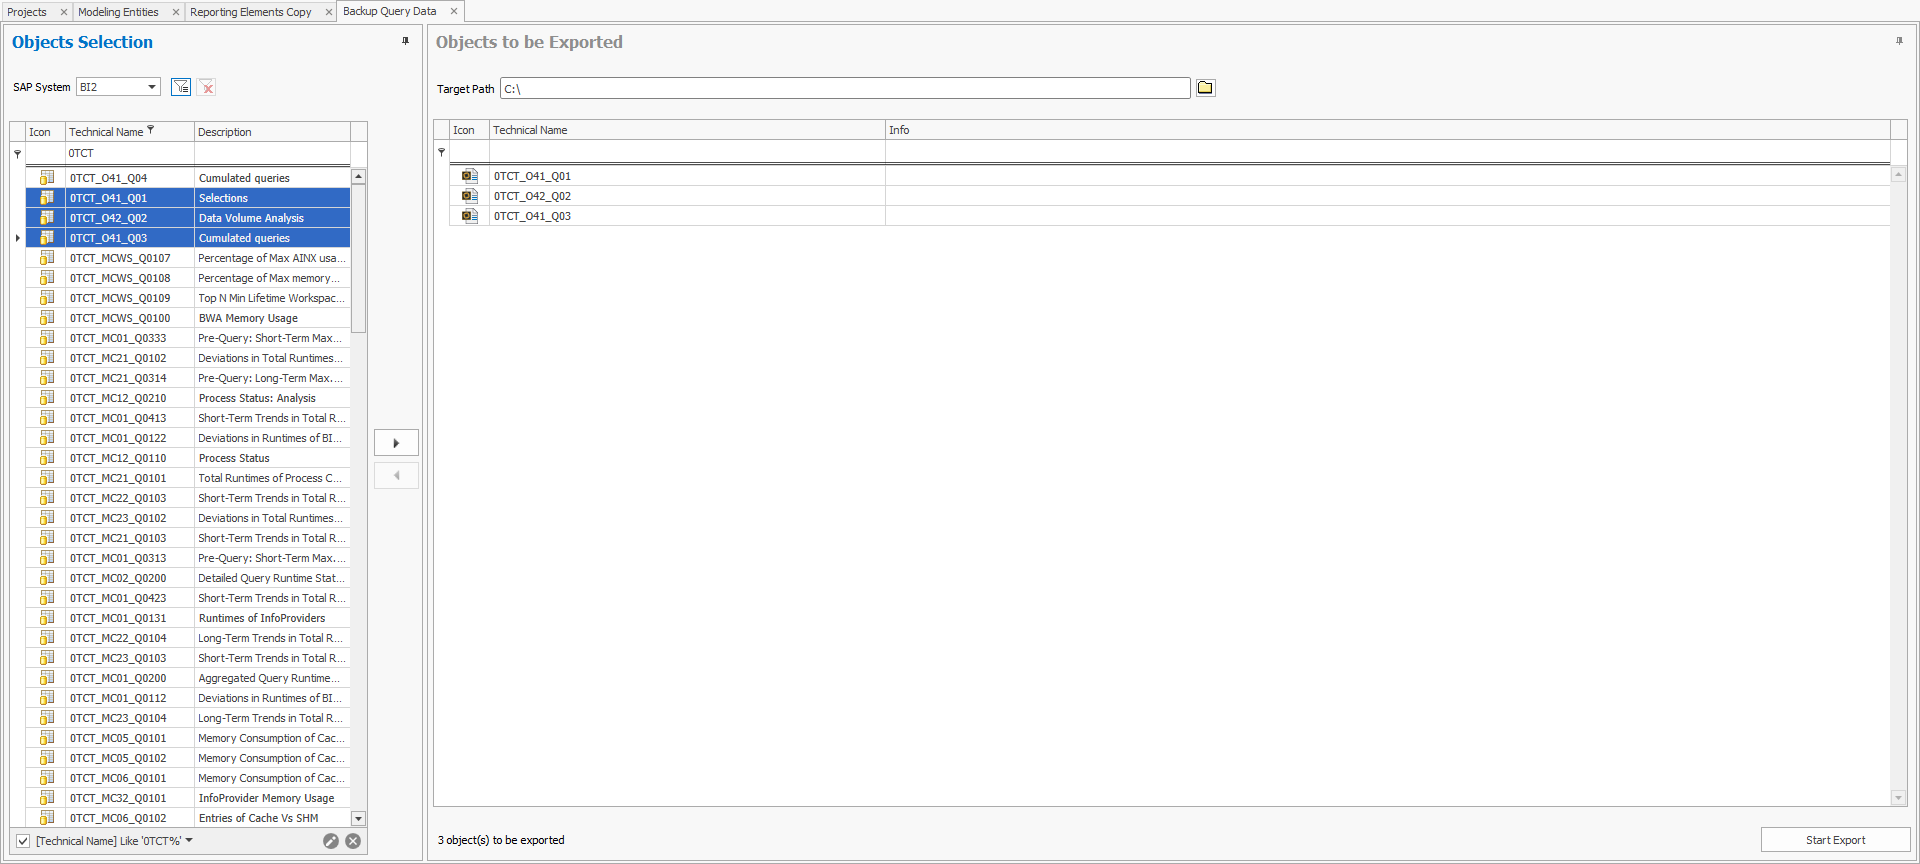Select 0TCT_O41_Q03 in the export list
This screenshot has height=864, width=1920.
[1170, 215]
